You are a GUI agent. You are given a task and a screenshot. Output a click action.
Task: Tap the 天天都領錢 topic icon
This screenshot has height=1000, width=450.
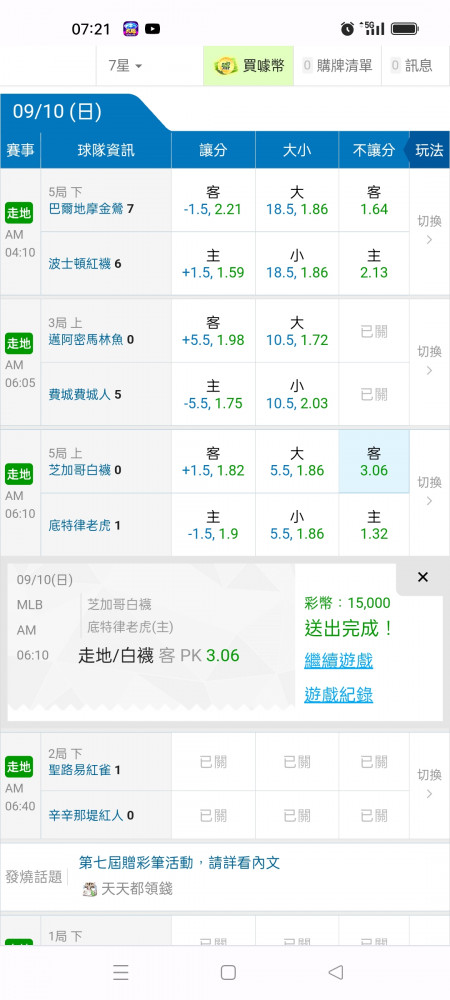pyautogui.click(x=91, y=889)
